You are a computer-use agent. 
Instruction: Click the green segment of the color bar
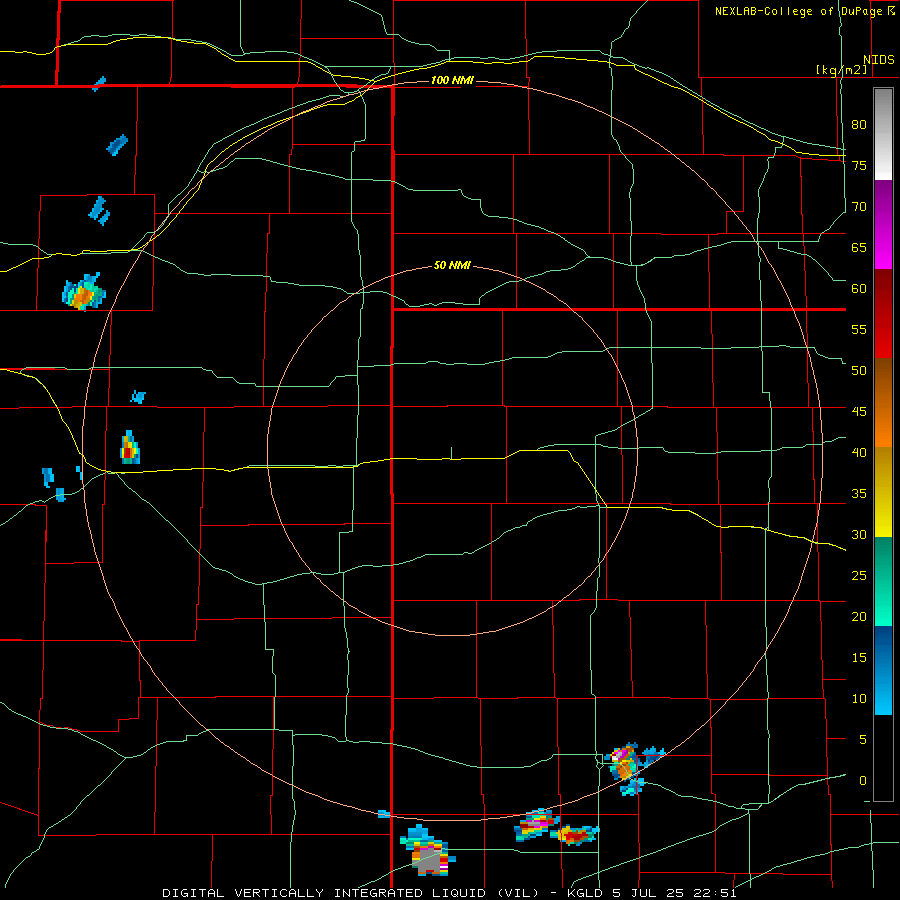(883, 581)
